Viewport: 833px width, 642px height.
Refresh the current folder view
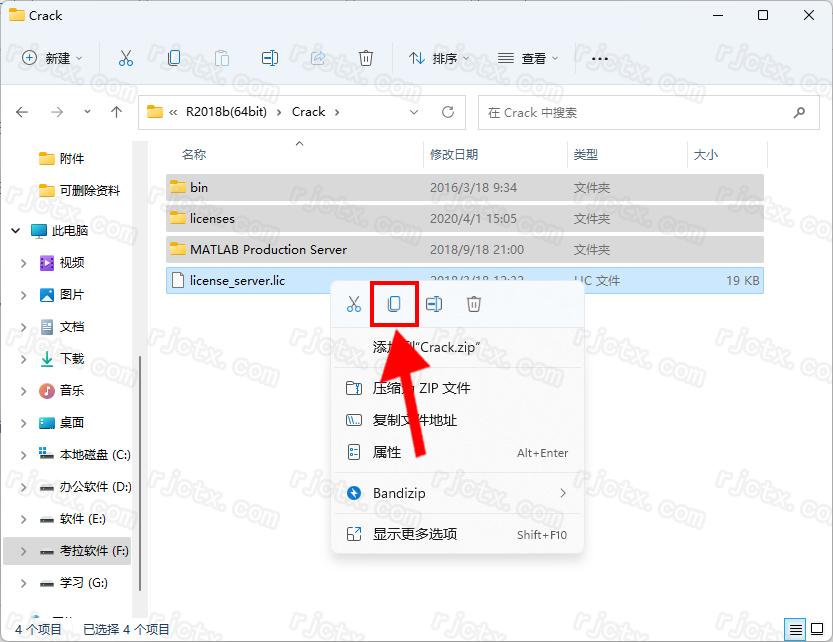[x=447, y=112]
